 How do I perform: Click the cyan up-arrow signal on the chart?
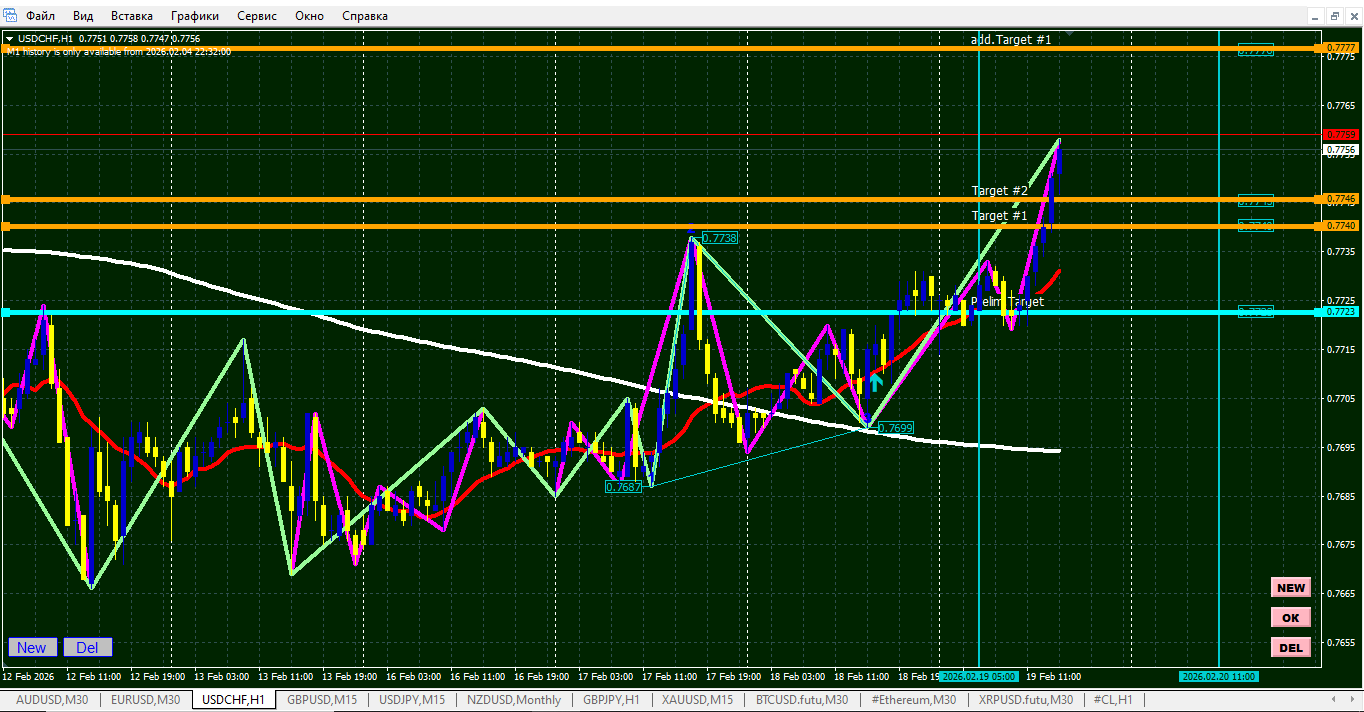876,381
